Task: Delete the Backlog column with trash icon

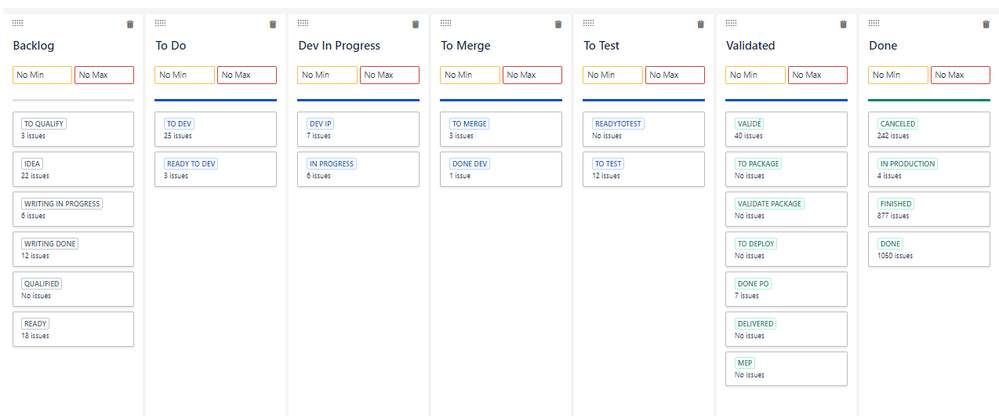Action: click(130, 24)
